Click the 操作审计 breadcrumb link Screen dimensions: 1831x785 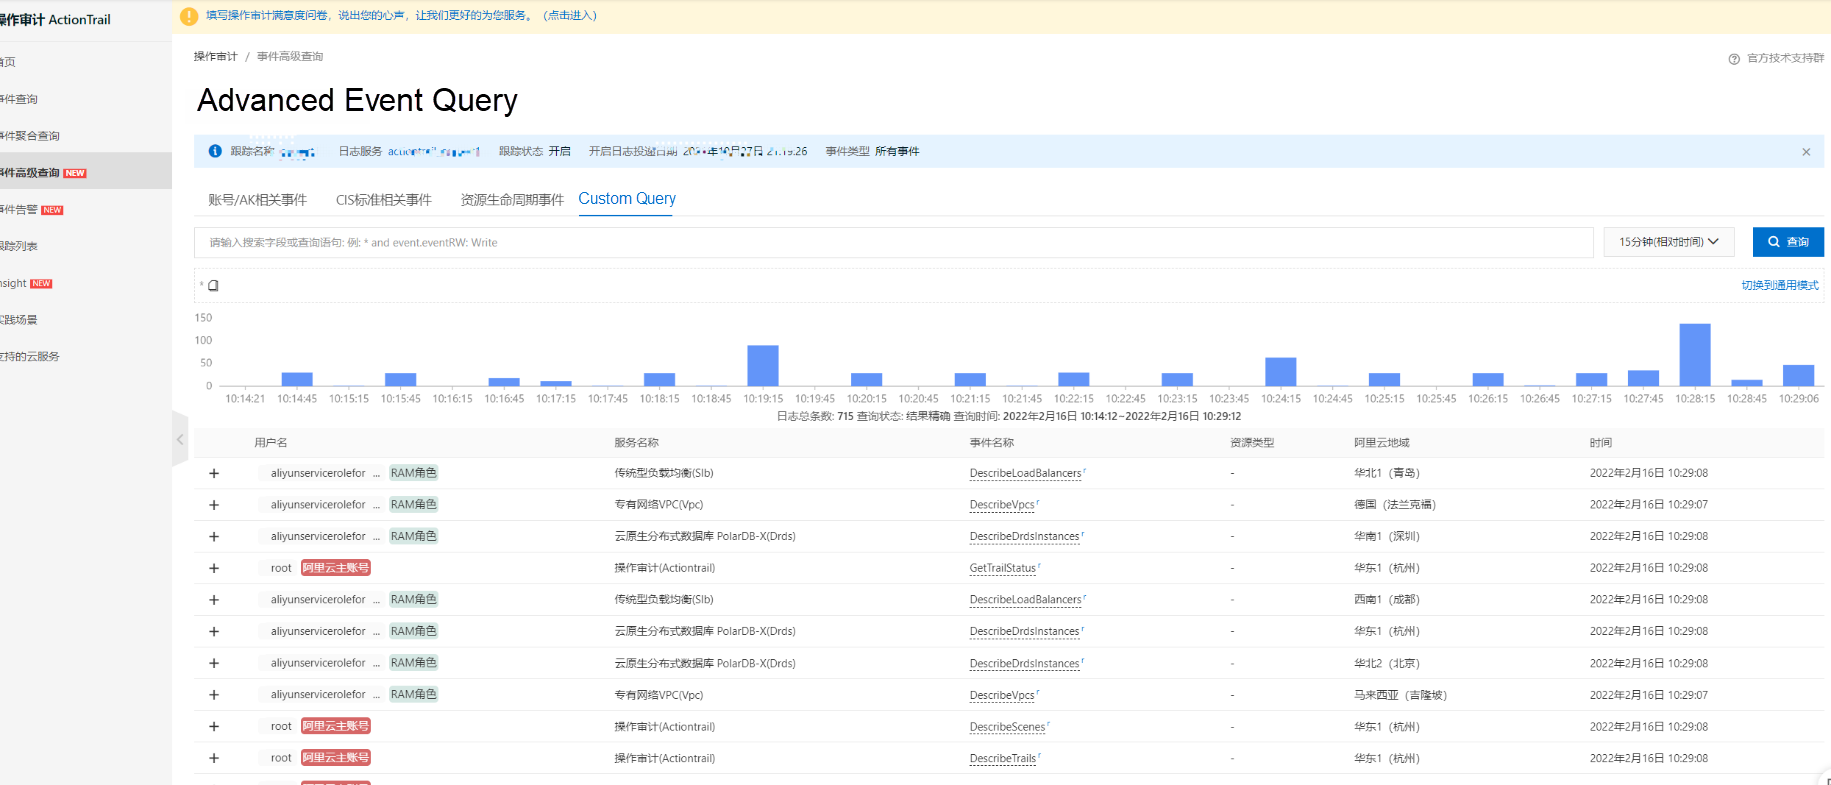tap(215, 57)
